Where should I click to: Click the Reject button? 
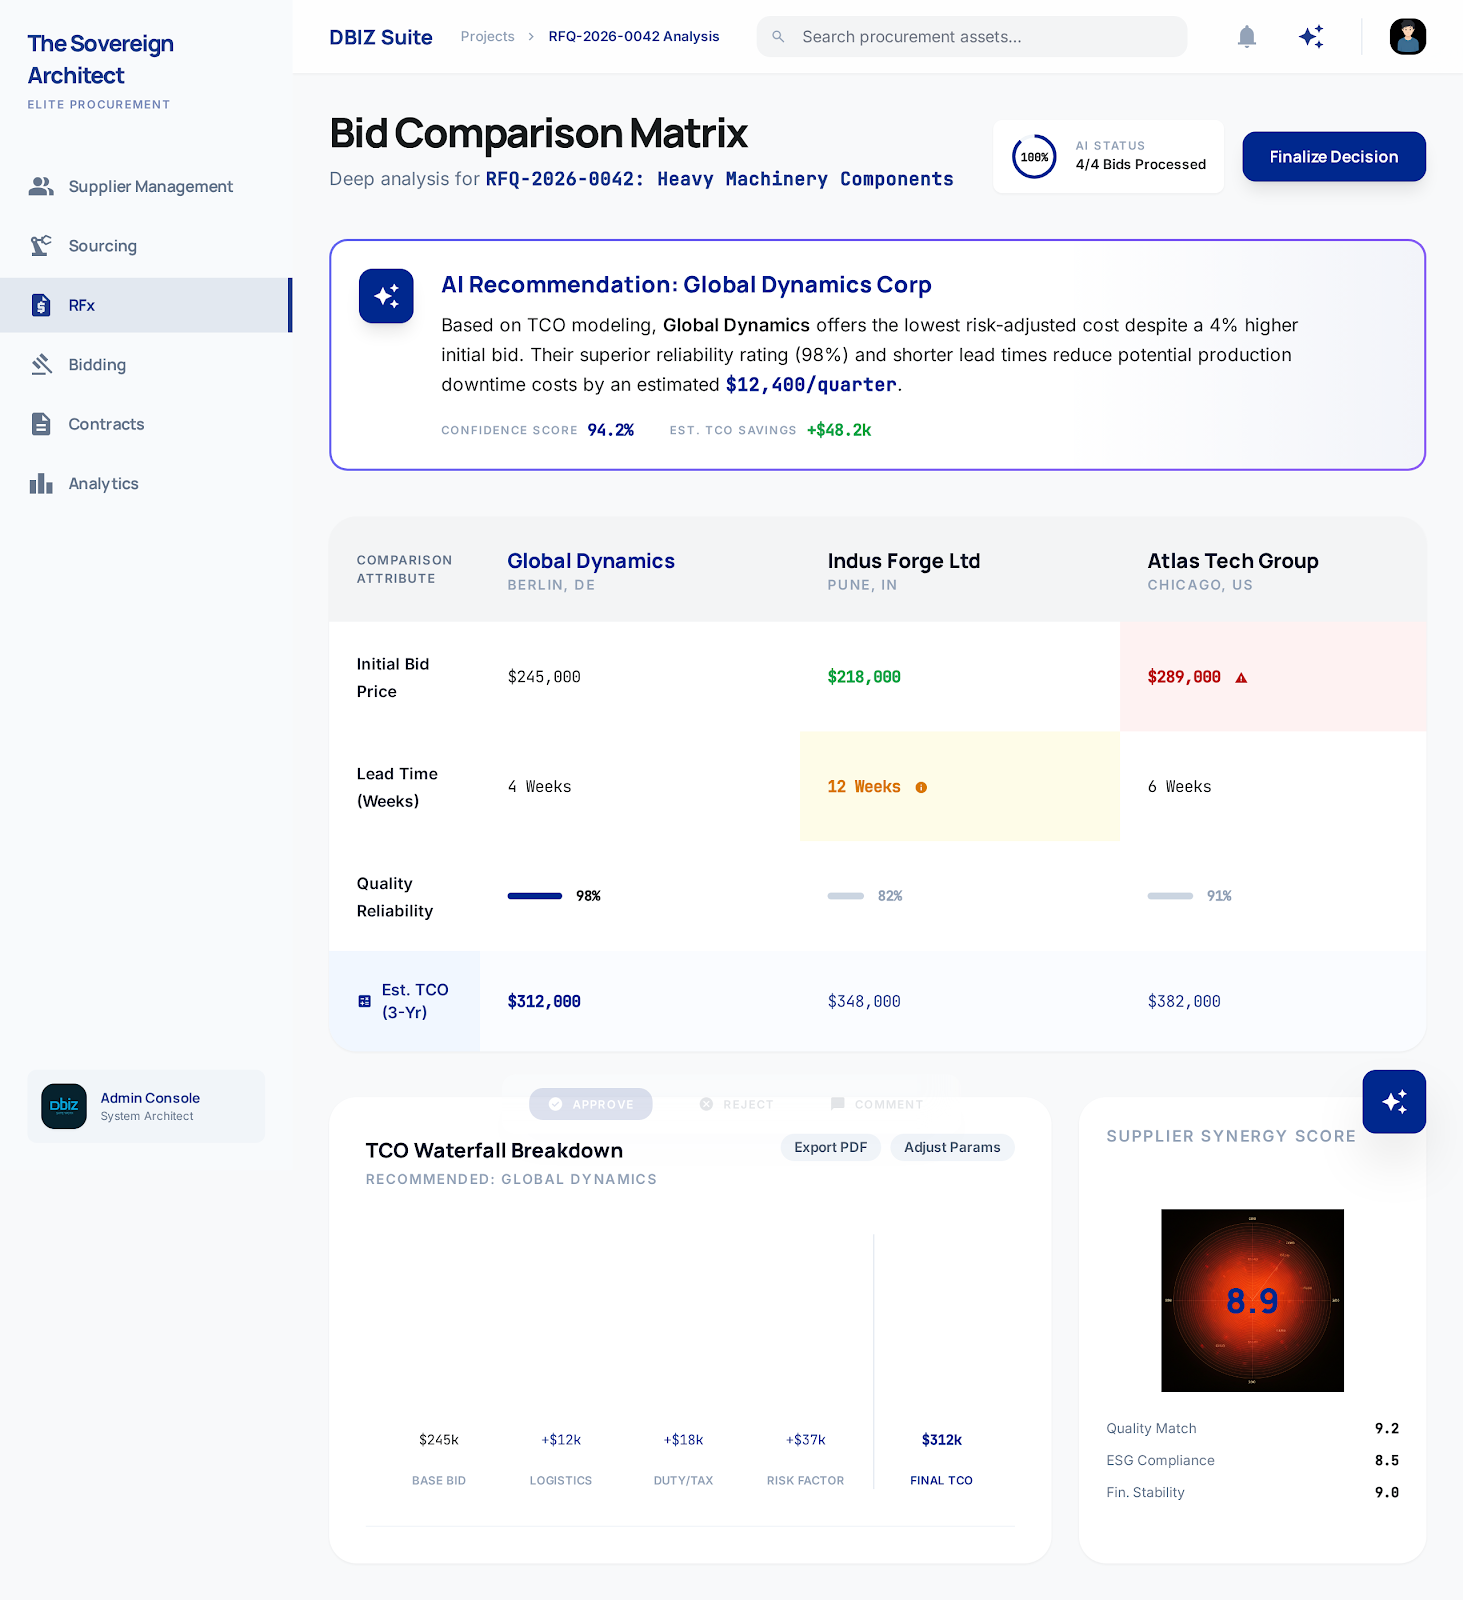pyautogui.click(x=736, y=1104)
